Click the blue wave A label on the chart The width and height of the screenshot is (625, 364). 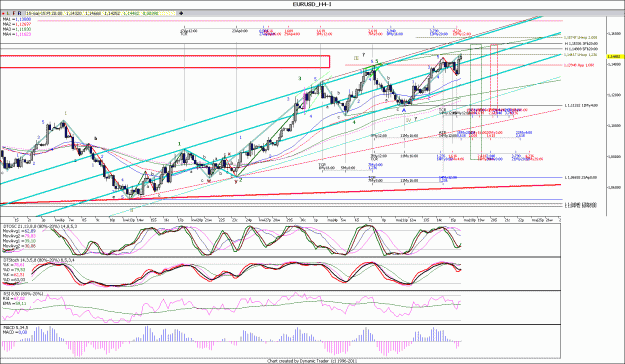click(403, 110)
